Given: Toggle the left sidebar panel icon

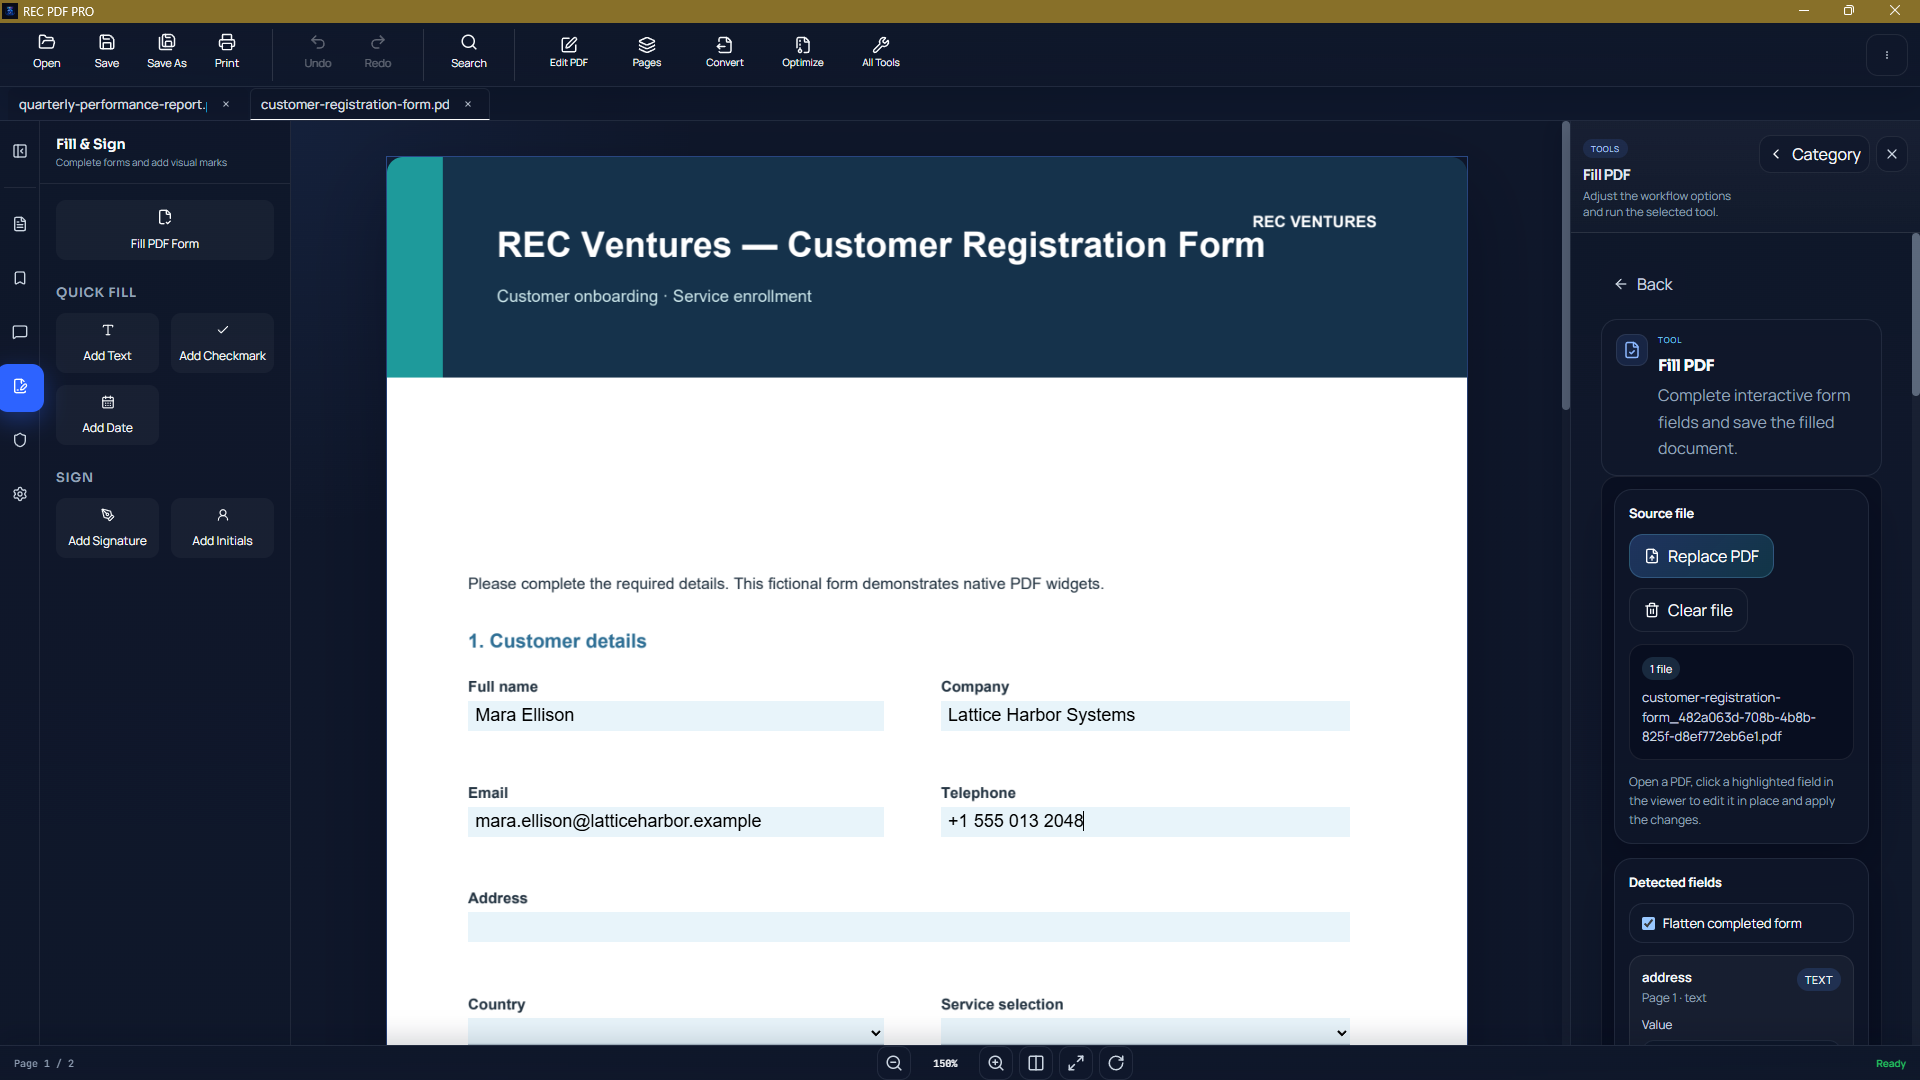Looking at the screenshot, I should 20,151.
